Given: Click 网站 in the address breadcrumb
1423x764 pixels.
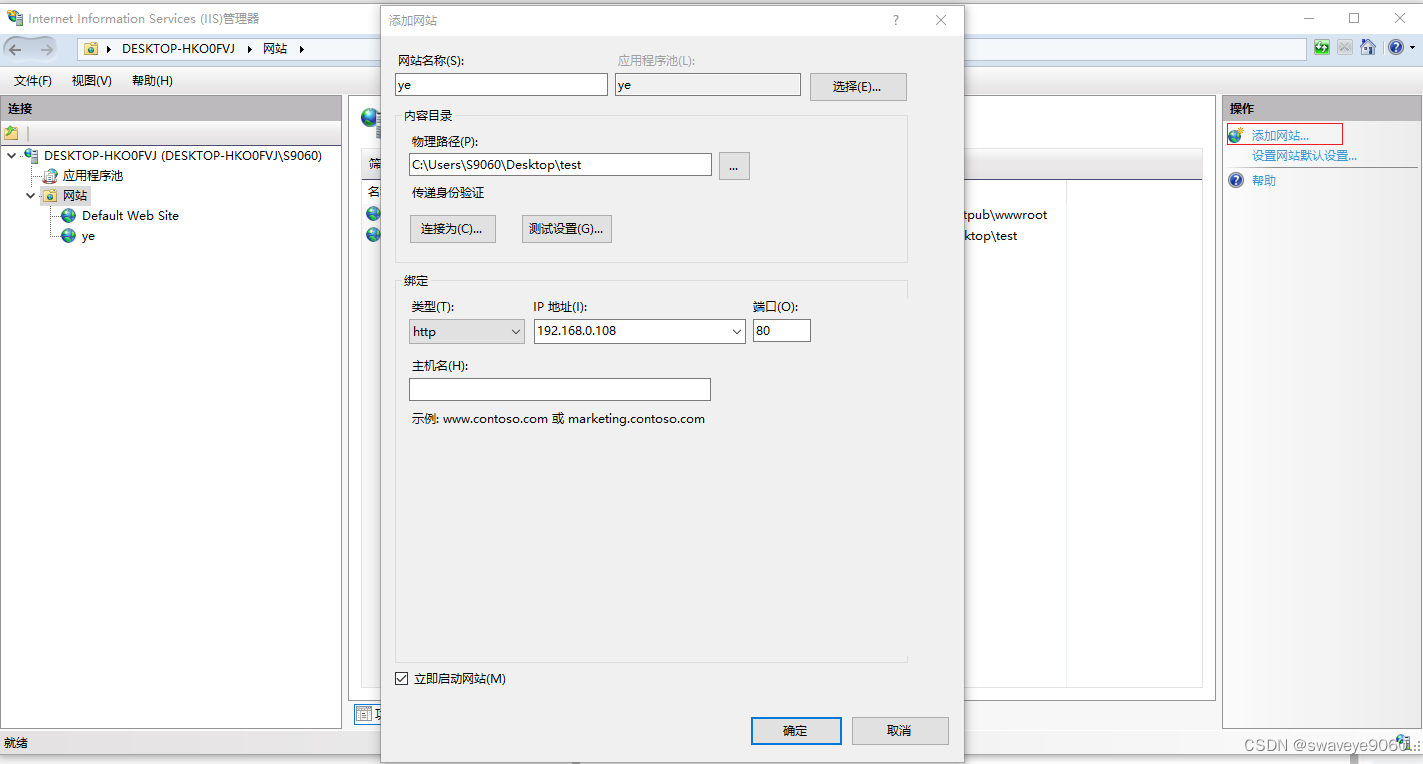Looking at the screenshot, I should 275,48.
